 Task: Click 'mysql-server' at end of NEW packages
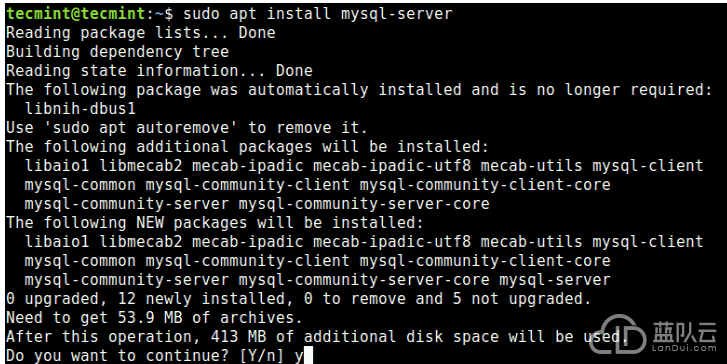[x=555, y=280]
